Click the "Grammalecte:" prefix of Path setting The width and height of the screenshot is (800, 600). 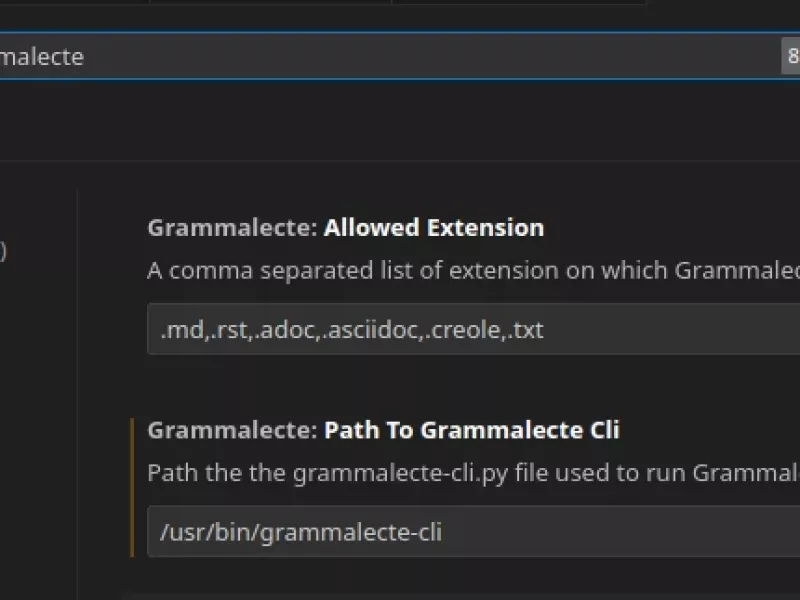tap(233, 430)
